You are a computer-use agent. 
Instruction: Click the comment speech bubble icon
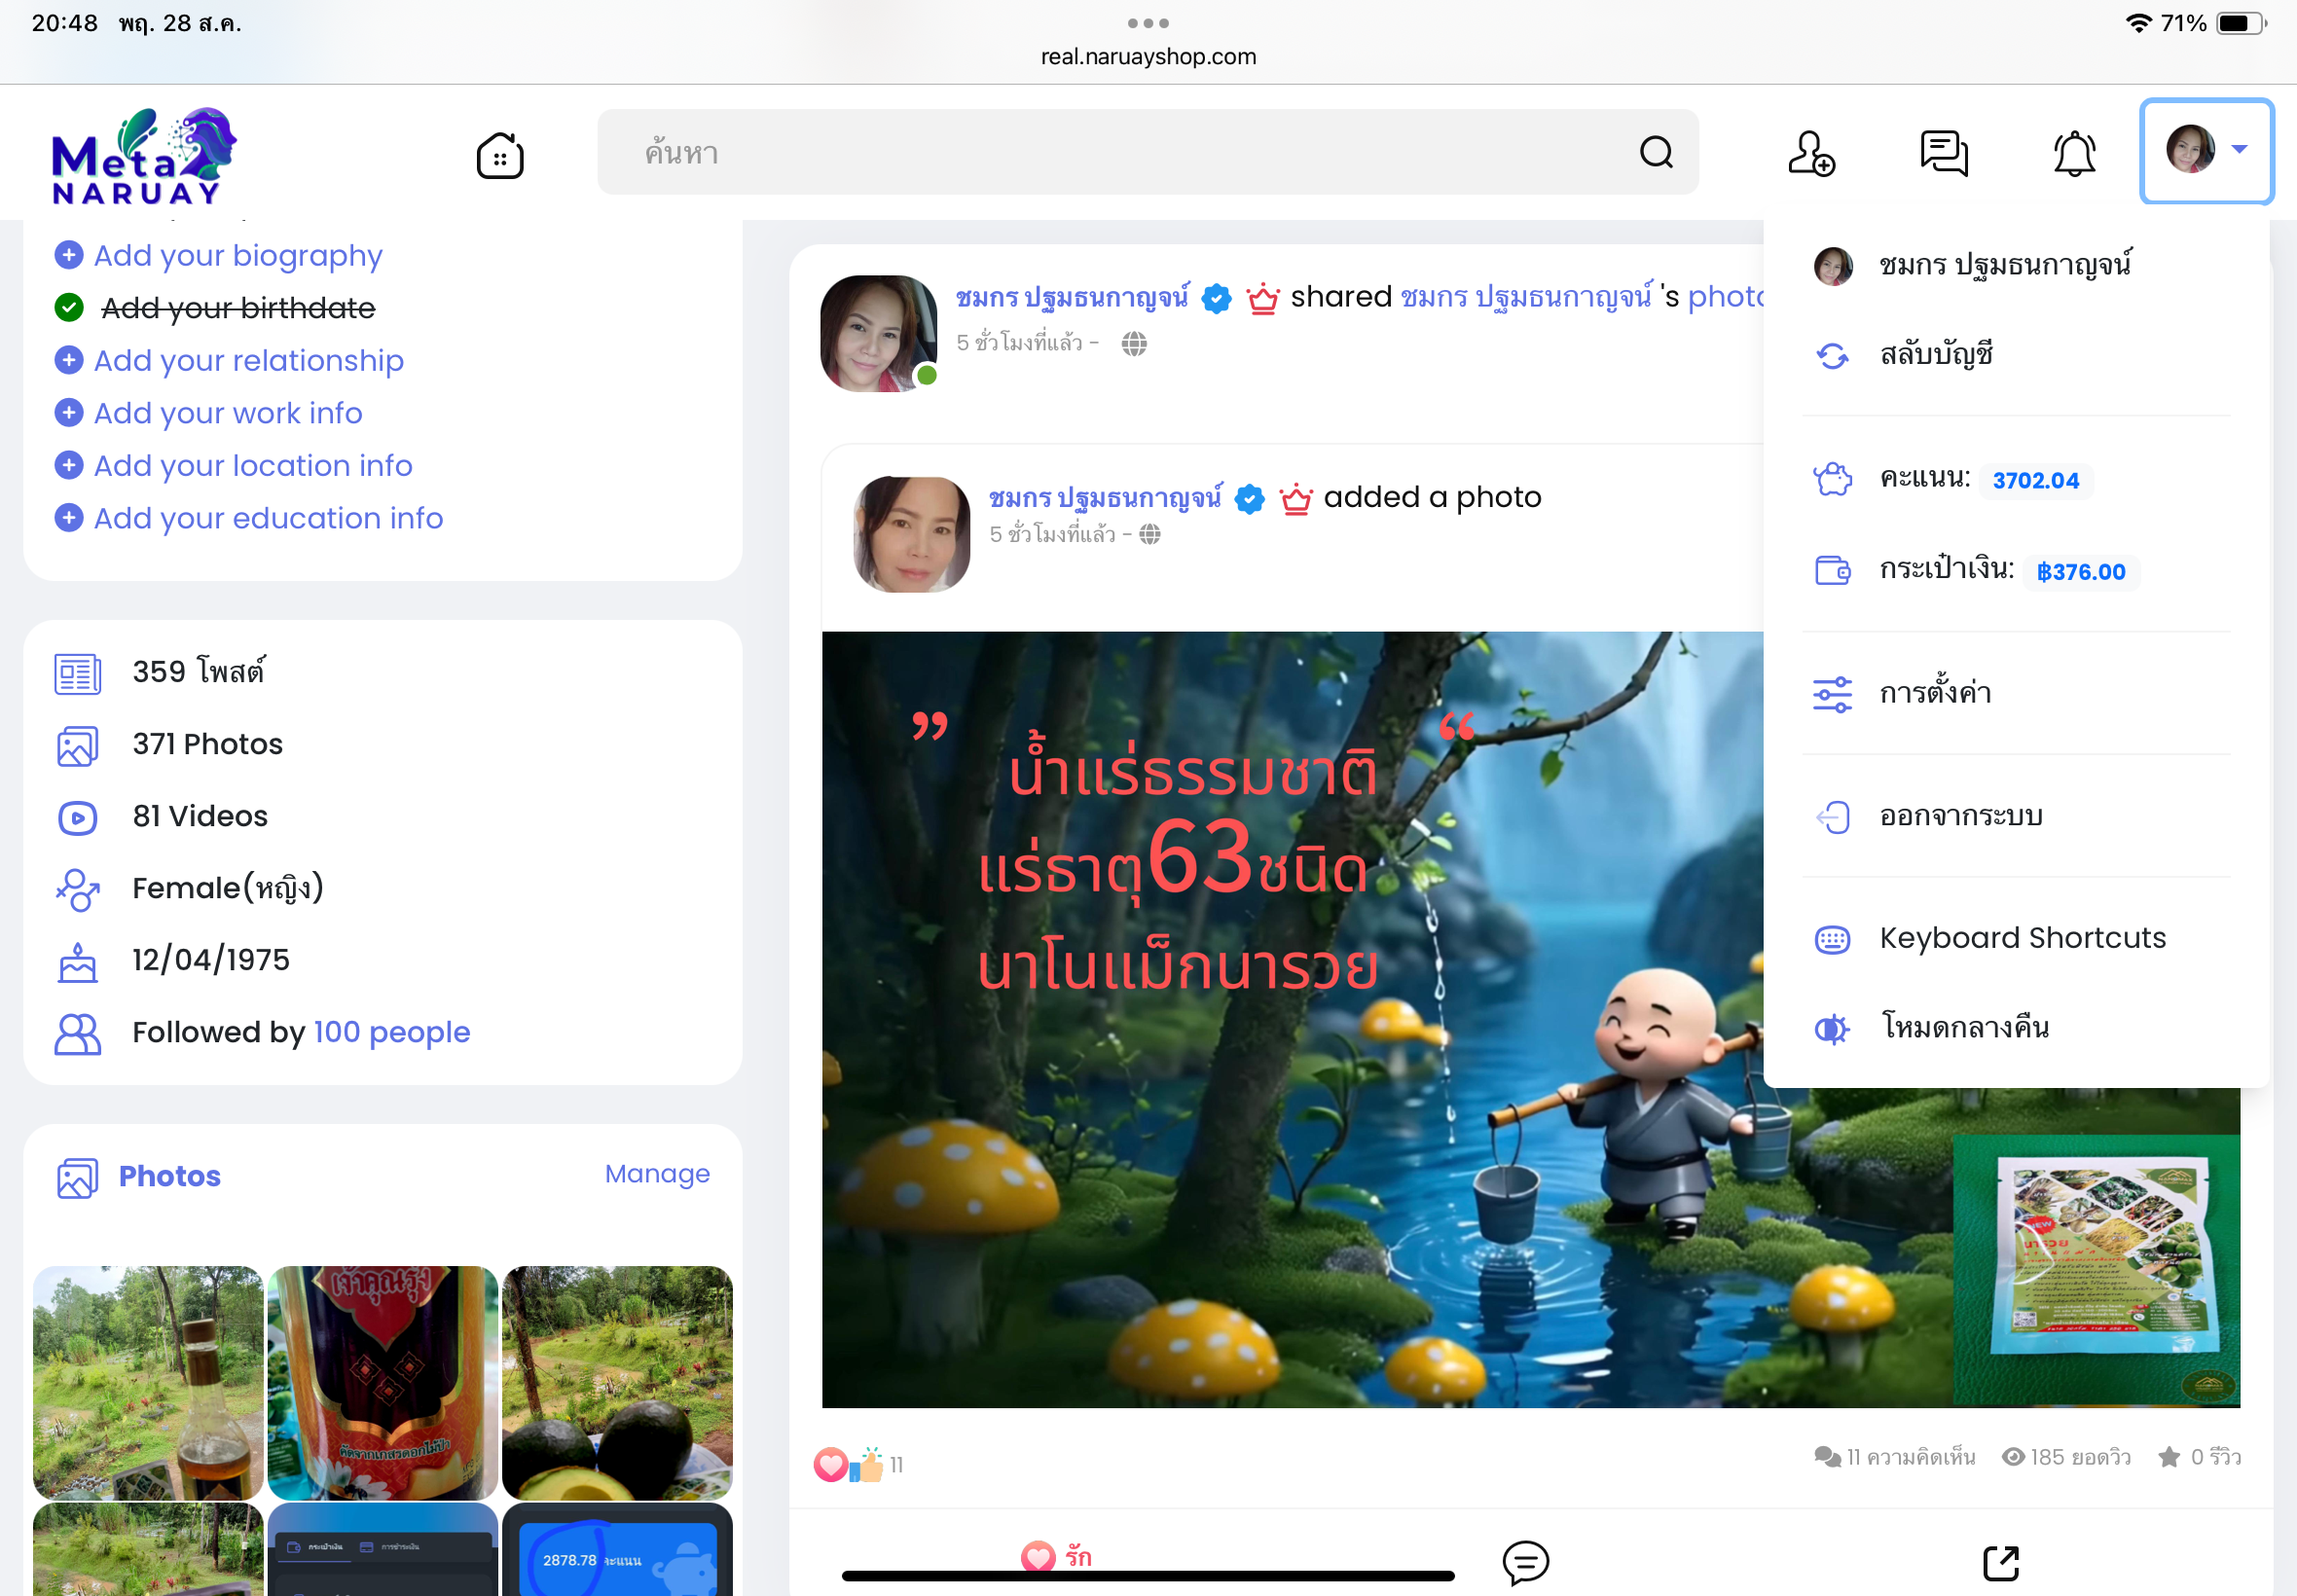tap(1525, 1562)
